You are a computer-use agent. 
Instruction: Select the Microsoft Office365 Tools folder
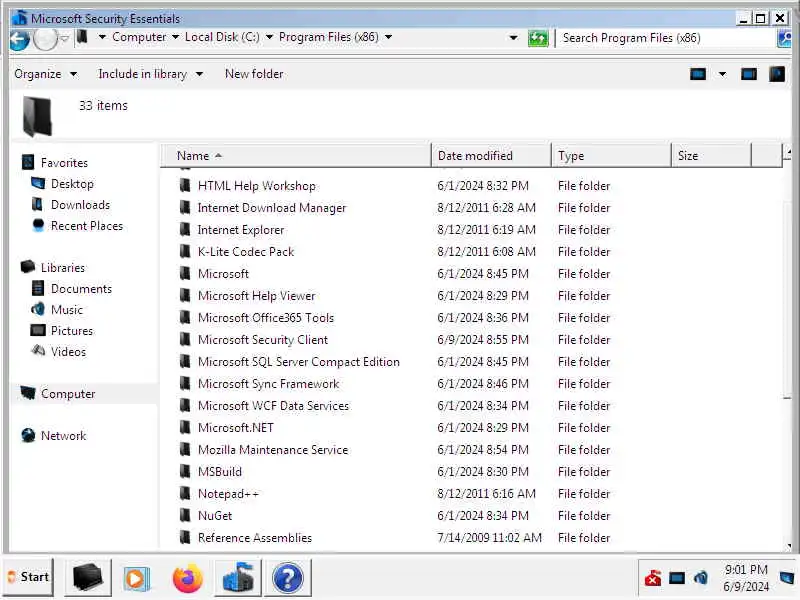[x=266, y=317]
